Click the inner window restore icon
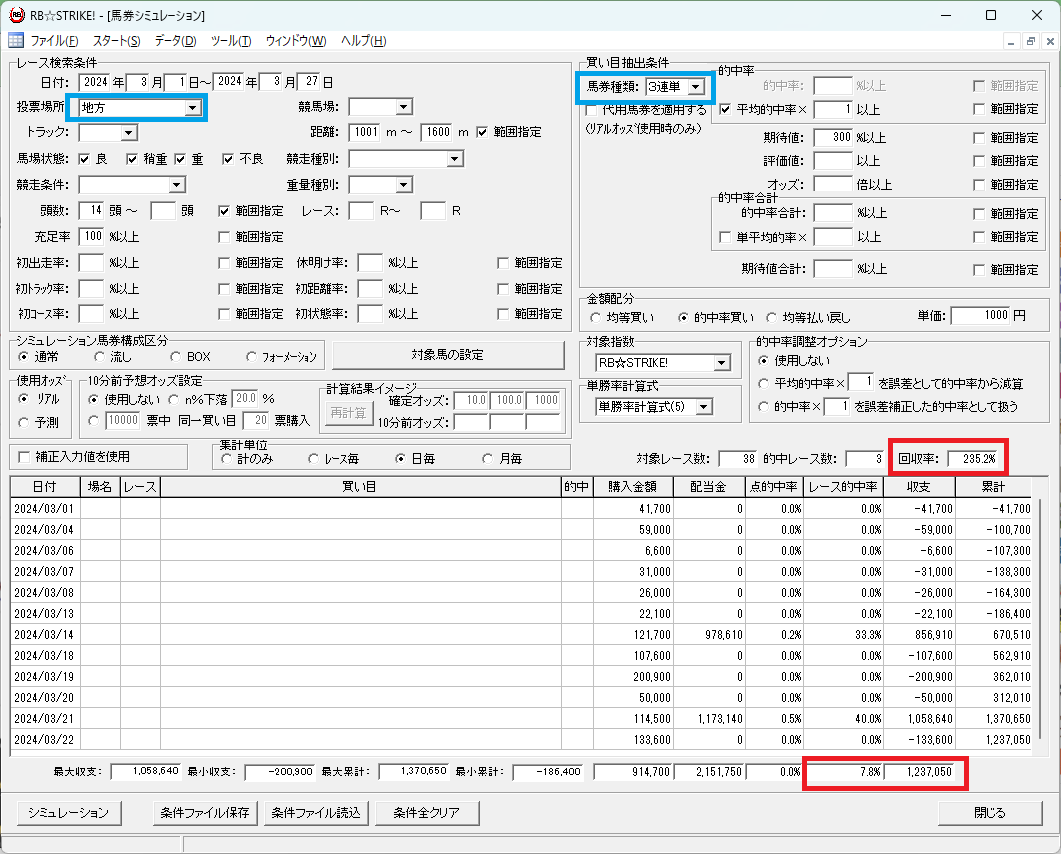1061x854 pixels. coord(1031,41)
